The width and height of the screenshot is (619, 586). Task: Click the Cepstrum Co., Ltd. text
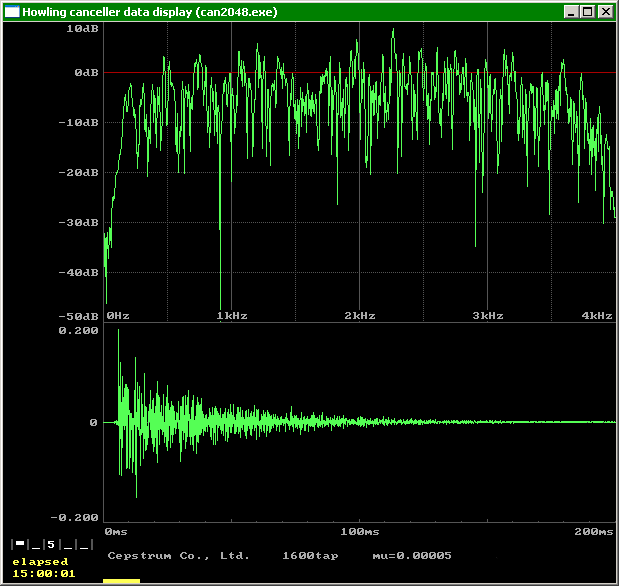pyautogui.click(x=178, y=555)
